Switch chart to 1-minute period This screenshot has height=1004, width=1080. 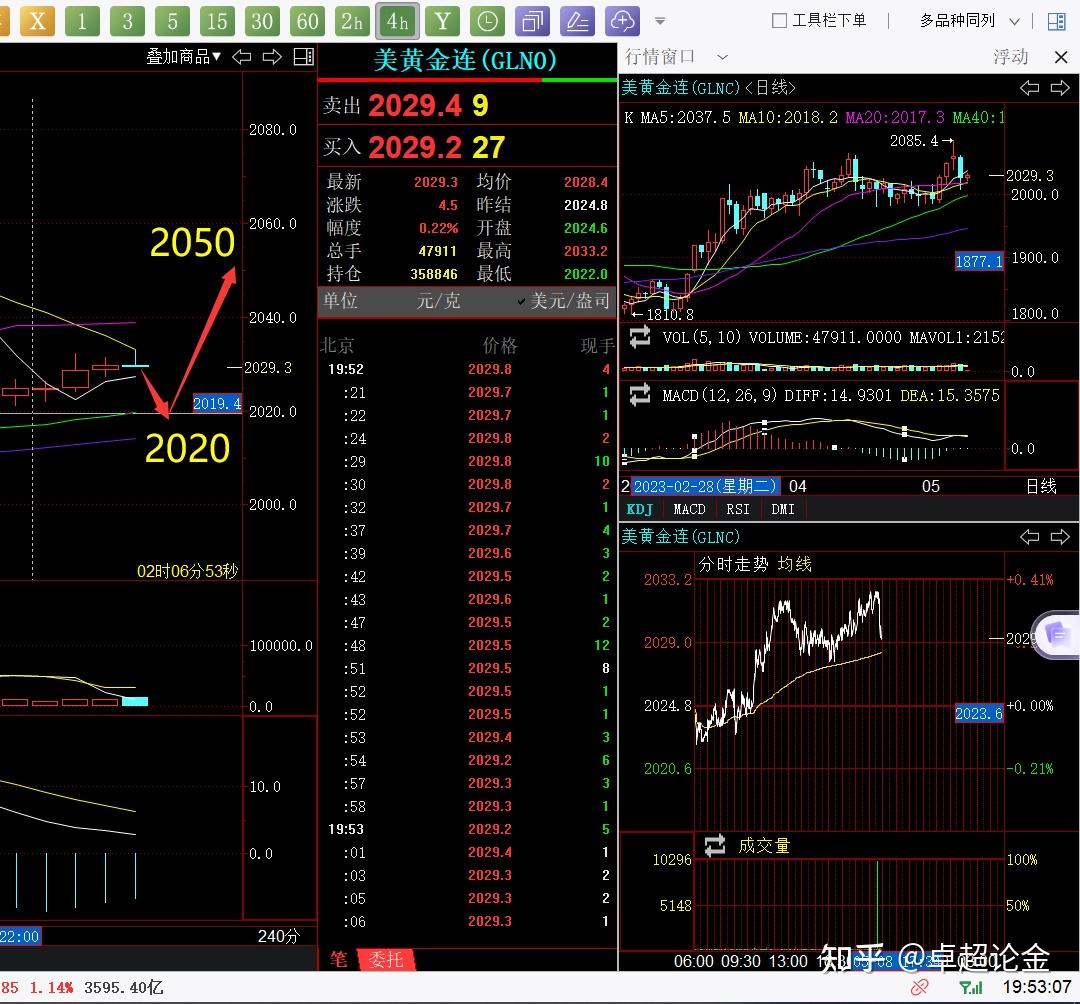[82, 21]
